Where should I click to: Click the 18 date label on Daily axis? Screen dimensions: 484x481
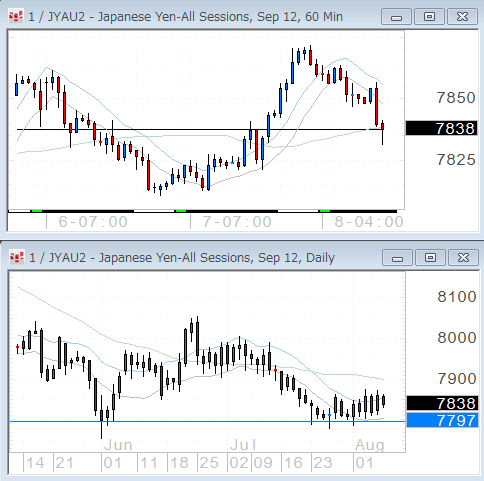point(179,463)
